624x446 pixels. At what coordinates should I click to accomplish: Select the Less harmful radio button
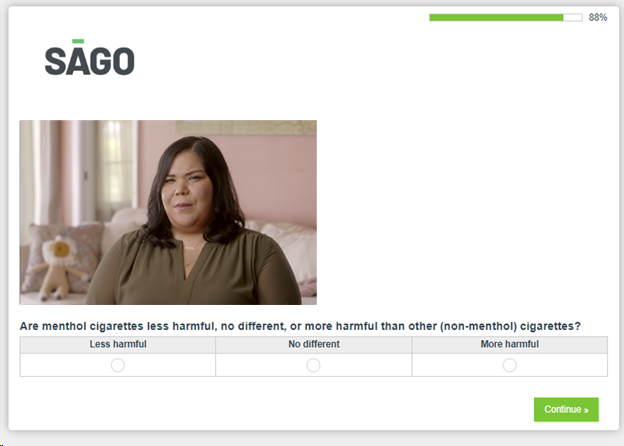coord(118,365)
